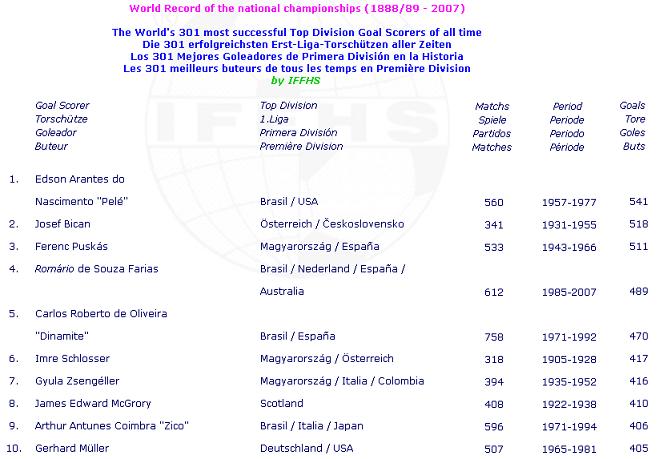Click the 1985-2007 period for Romário
This screenshot has height=459, width=665.
coord(568,291)
